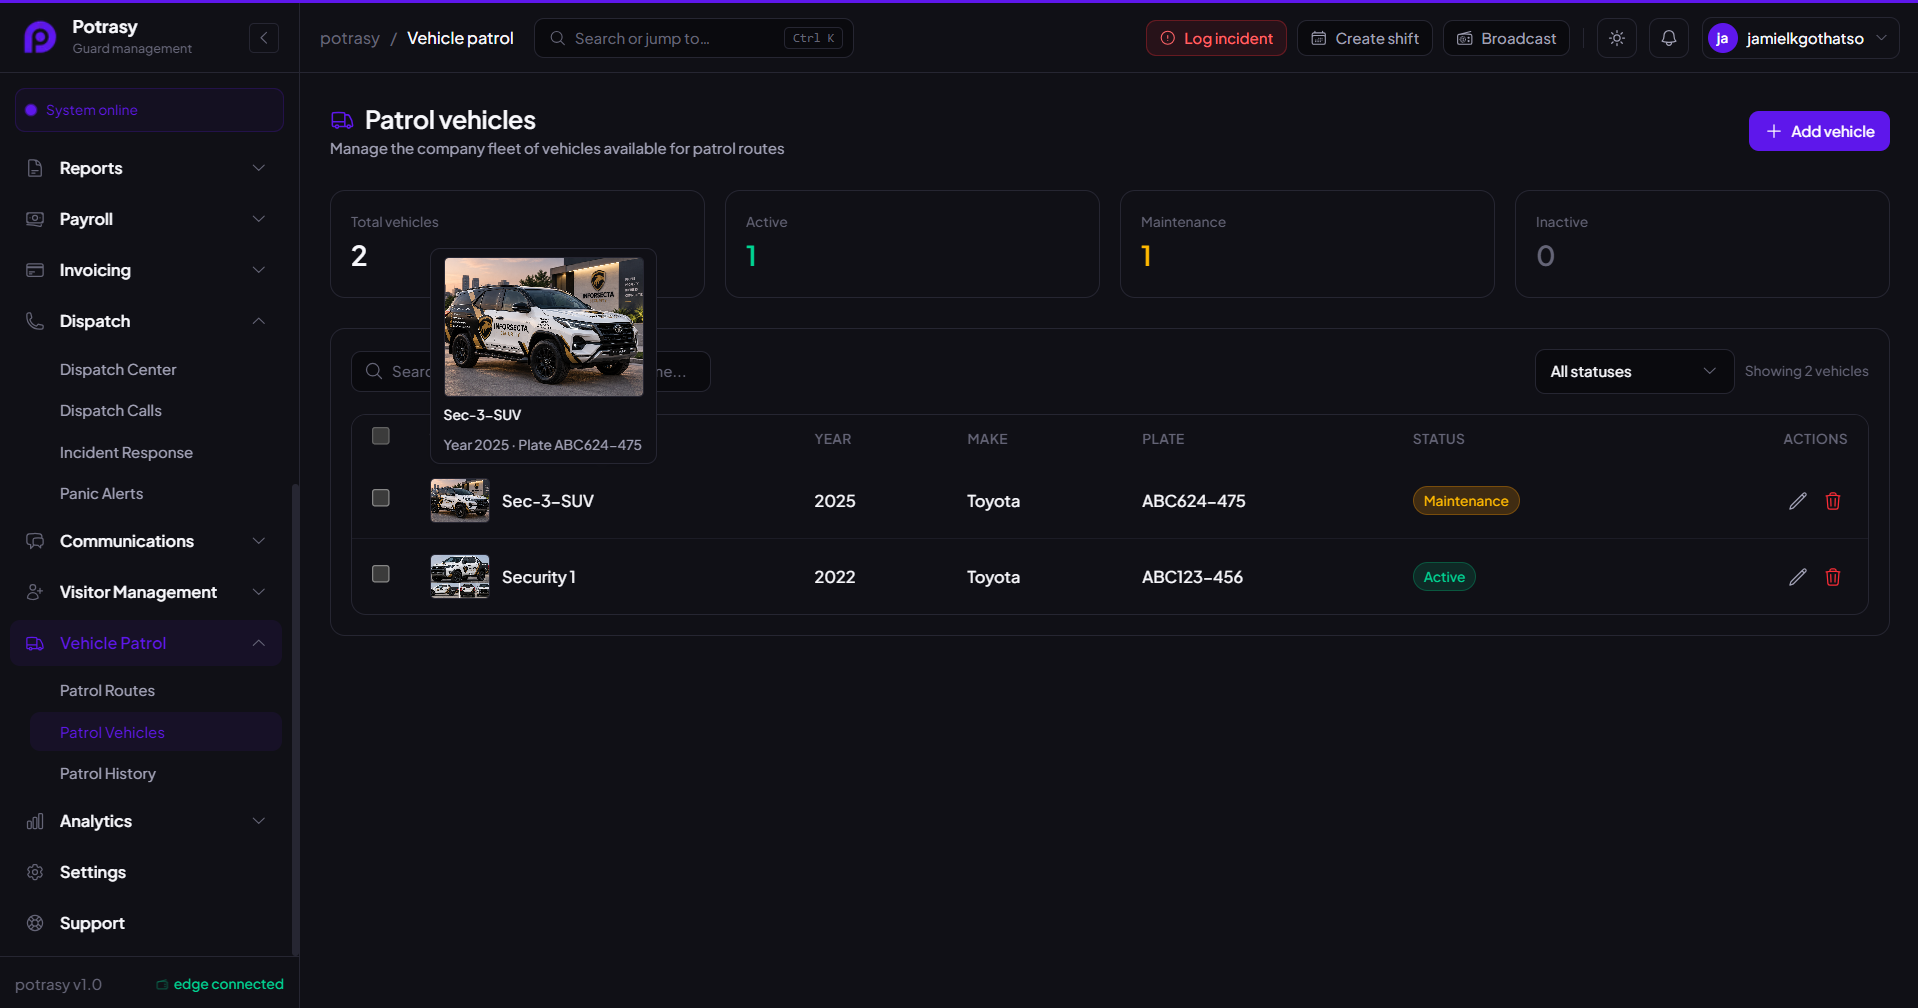This screenshot has height=1008, width=1918.
Task: Collapse the sidebar with the arrow icon
Action: (264, 38)
